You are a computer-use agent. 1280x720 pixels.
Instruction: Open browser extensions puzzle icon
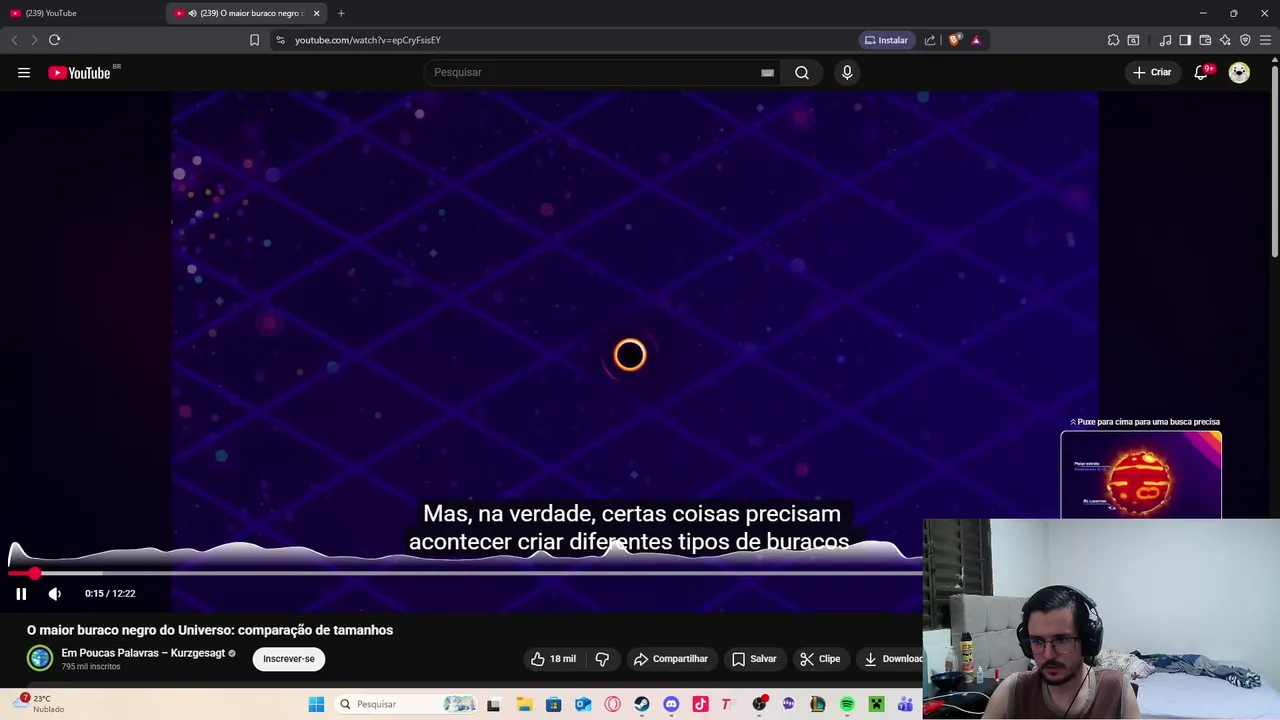coord(1113,40)
